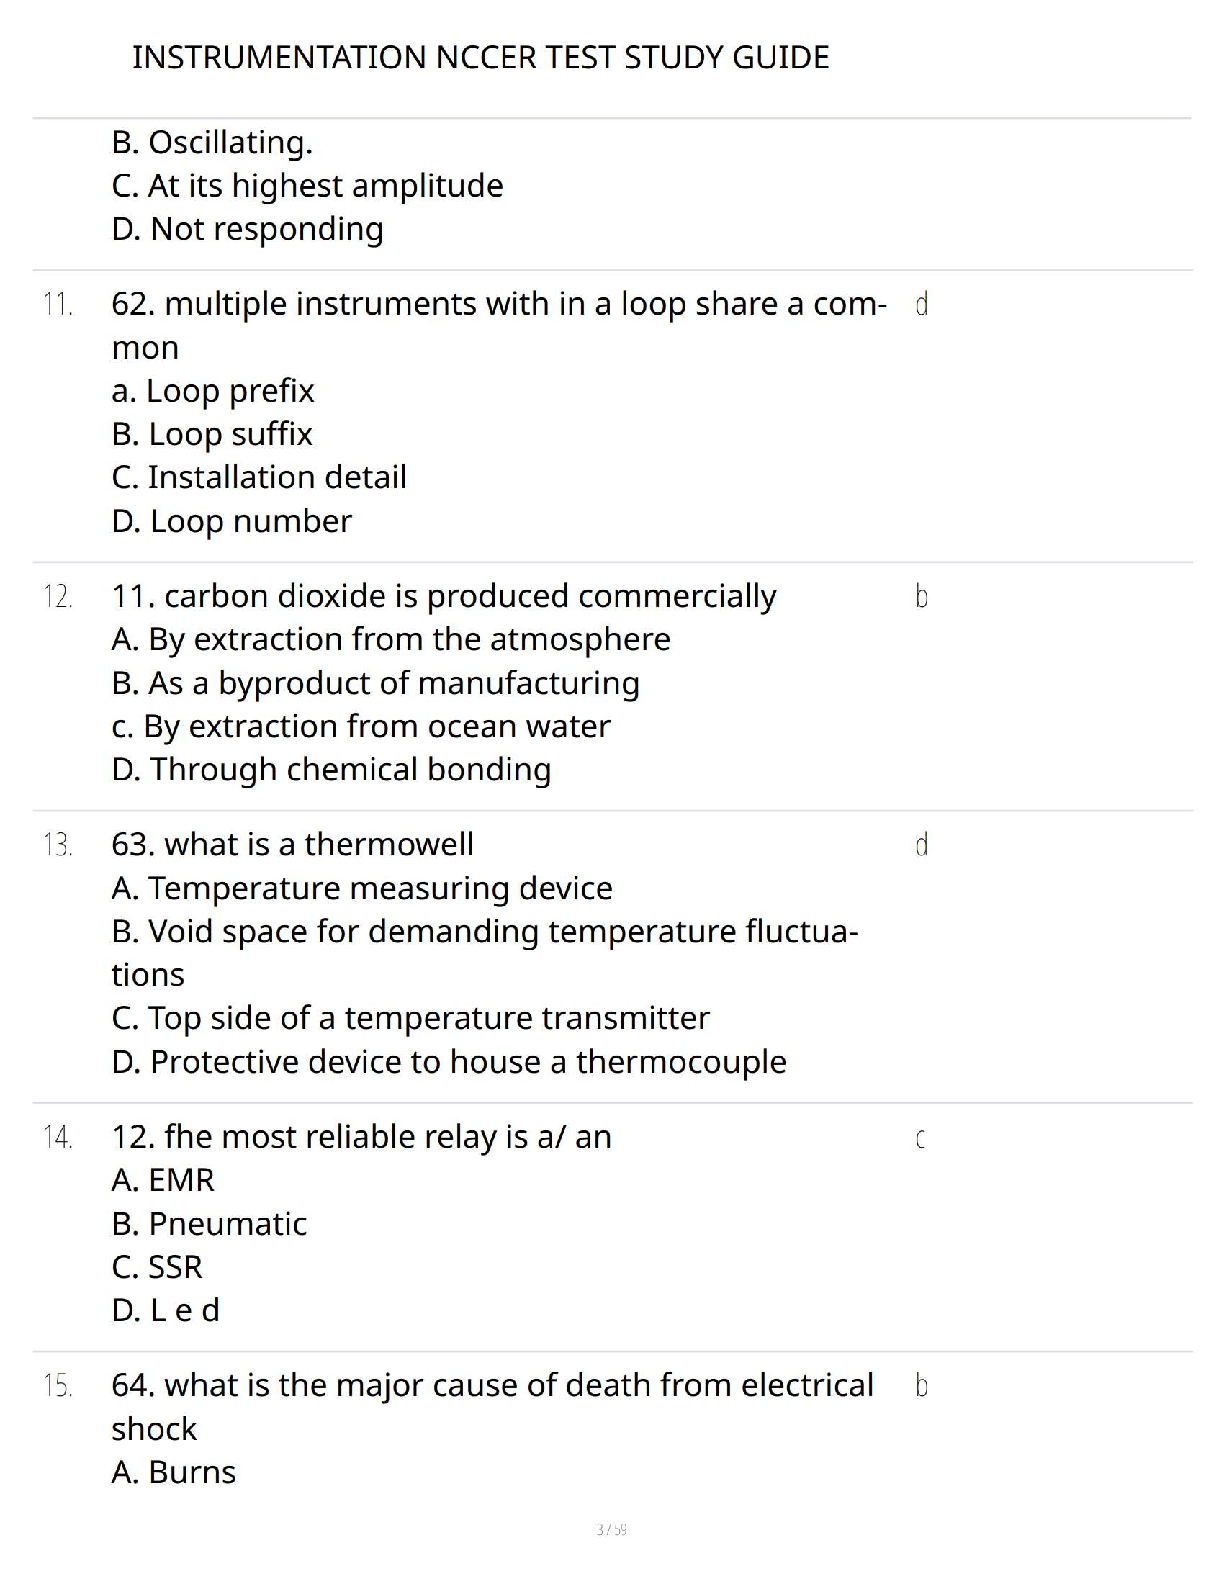The image size is (1224, 1584).
Task: Select option B. Loop suffix
Action: pyautogui.click(x=212, y=434)
